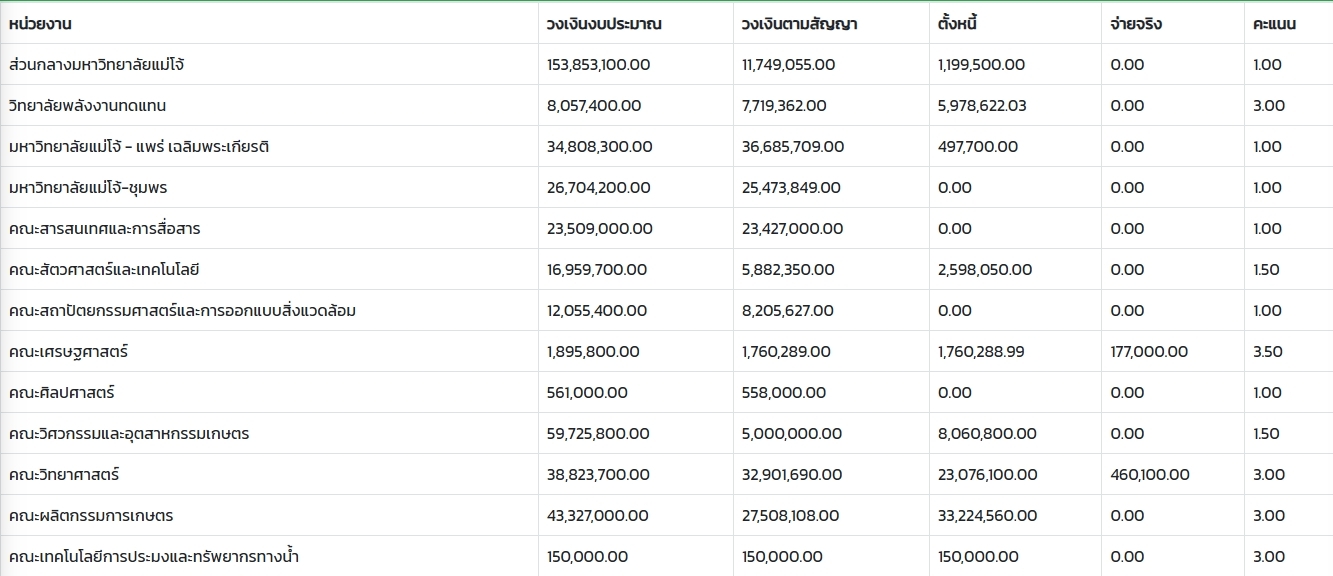Click the วงเงินงบประมาณ column header
1333x576 pixels.
[604, 24]
